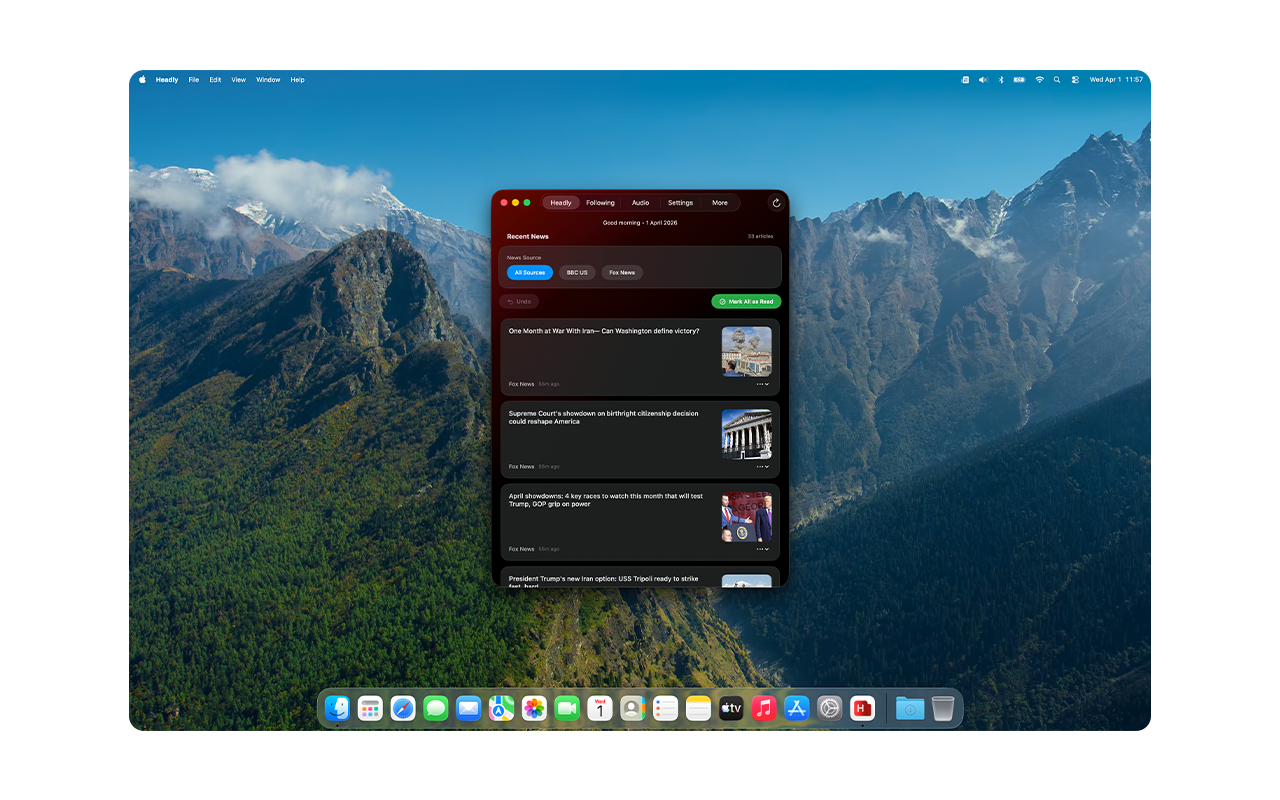Open the Supreme Court birthright citizenship headline
1280x800 pixels.
coord(604,417)
